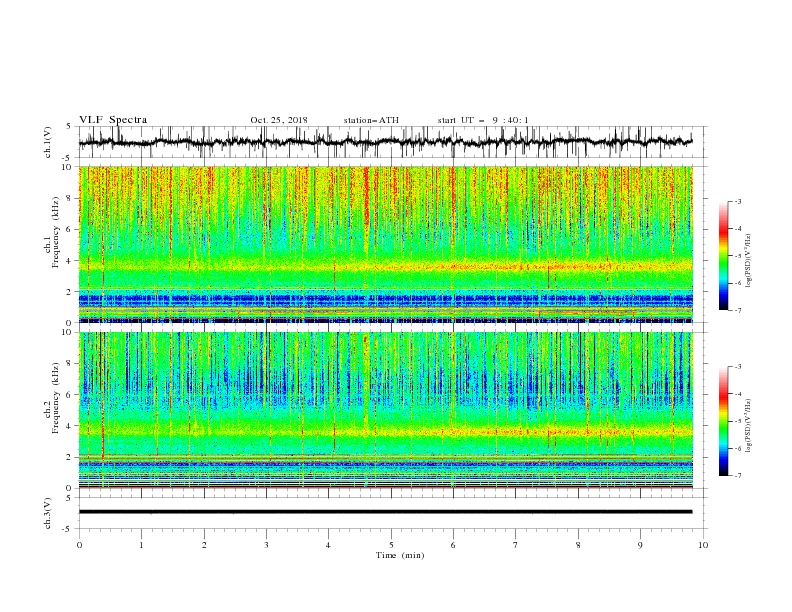Click time axis tick label "9"
This screenshot has height=612, width=792.
(x=640, y=545)
